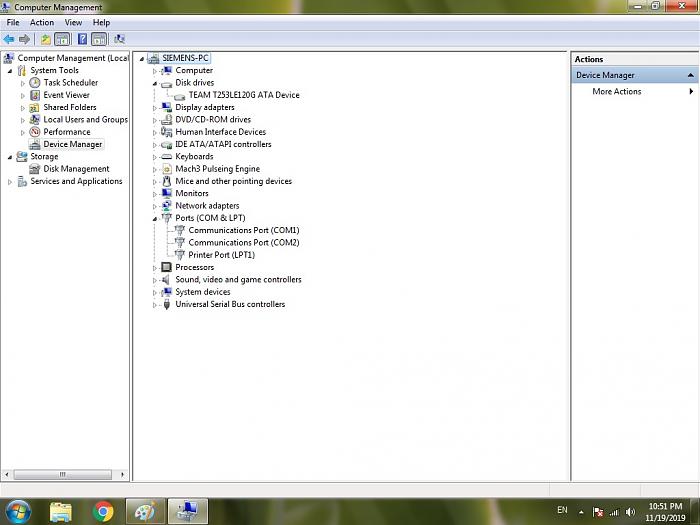Expand Services and Applications in left tree
Viewport: 700px width, 525px height.
(10, 182)
